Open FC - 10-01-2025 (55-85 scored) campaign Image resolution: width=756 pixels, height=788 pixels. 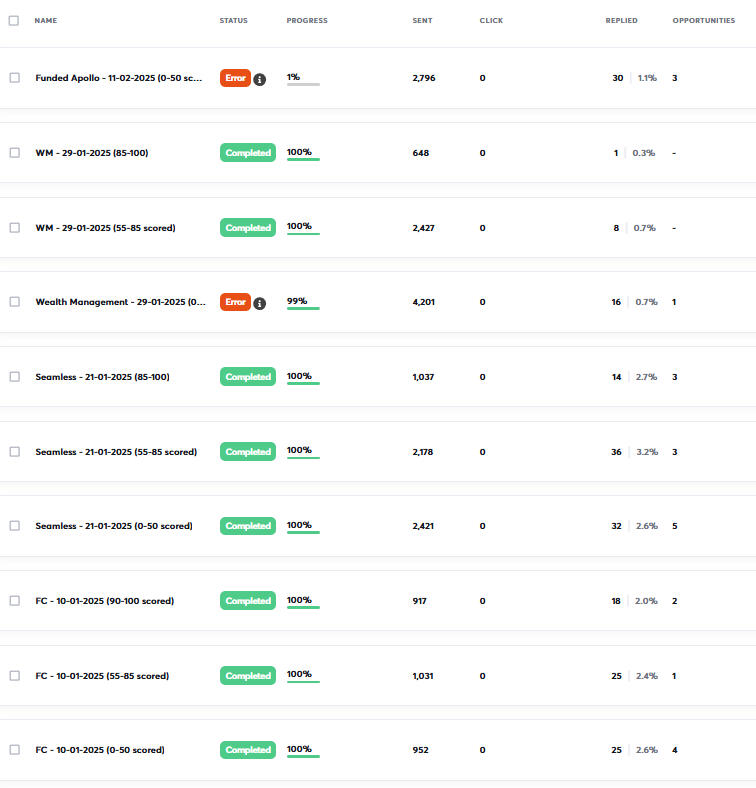click(x=102, y=676)
